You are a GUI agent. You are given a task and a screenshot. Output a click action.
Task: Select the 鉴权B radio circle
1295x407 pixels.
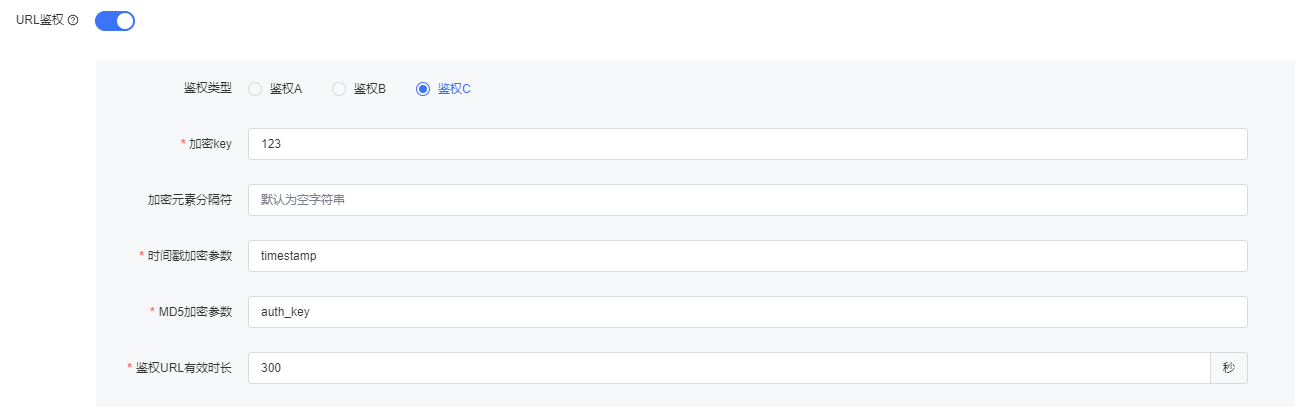339,89
